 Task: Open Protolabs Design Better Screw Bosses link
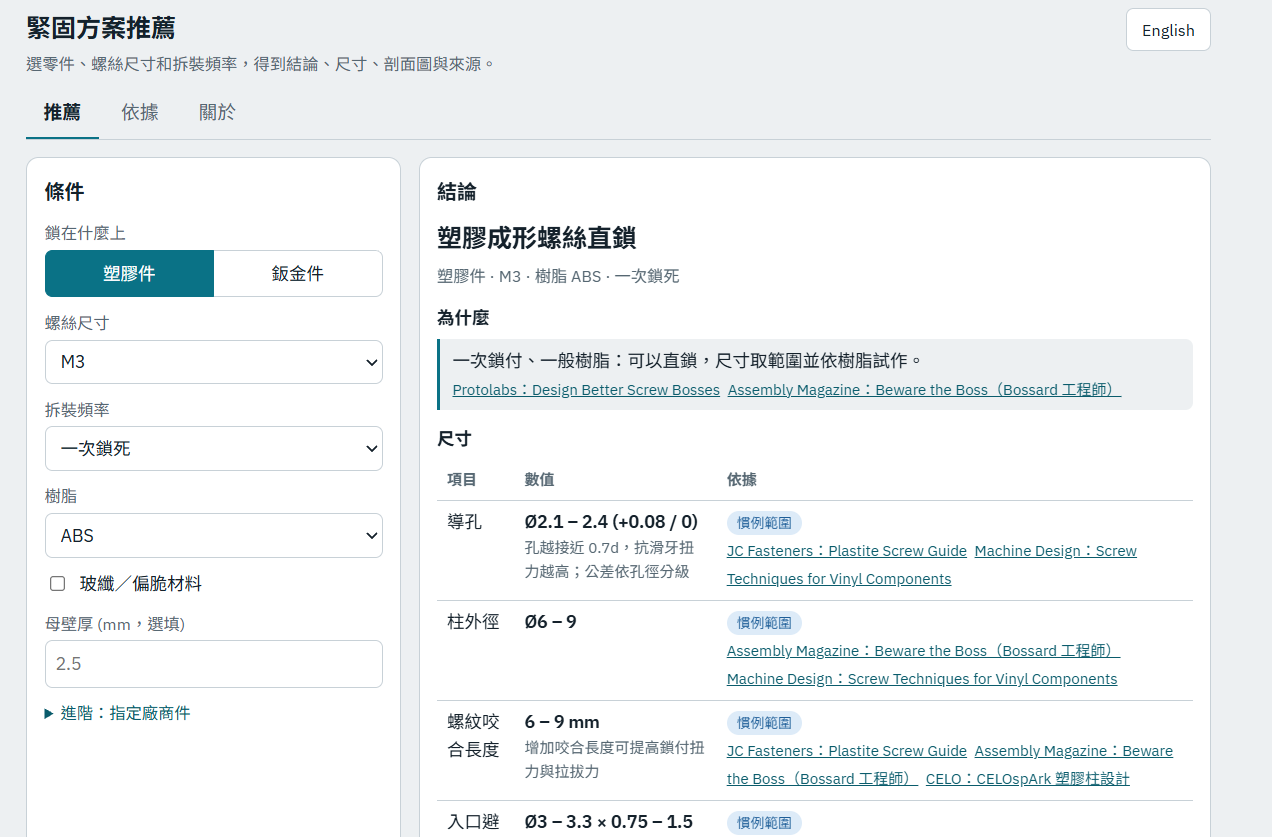pos(586,390)
